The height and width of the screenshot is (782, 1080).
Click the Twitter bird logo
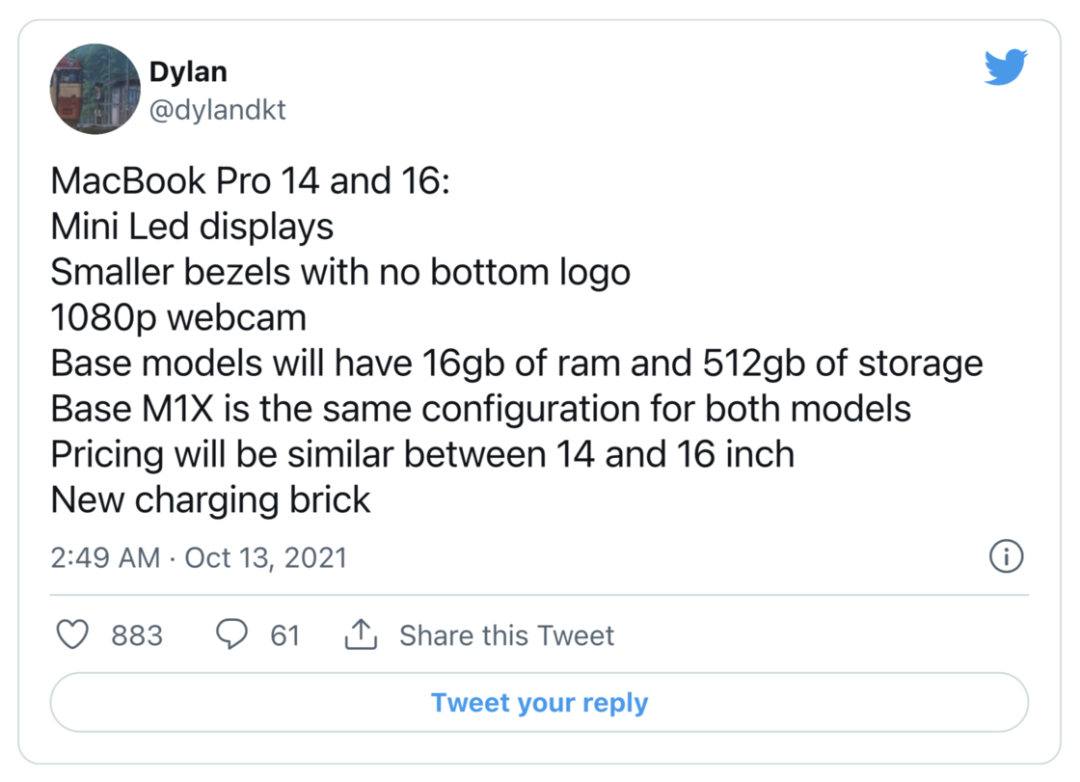[x=1005, y=67]
